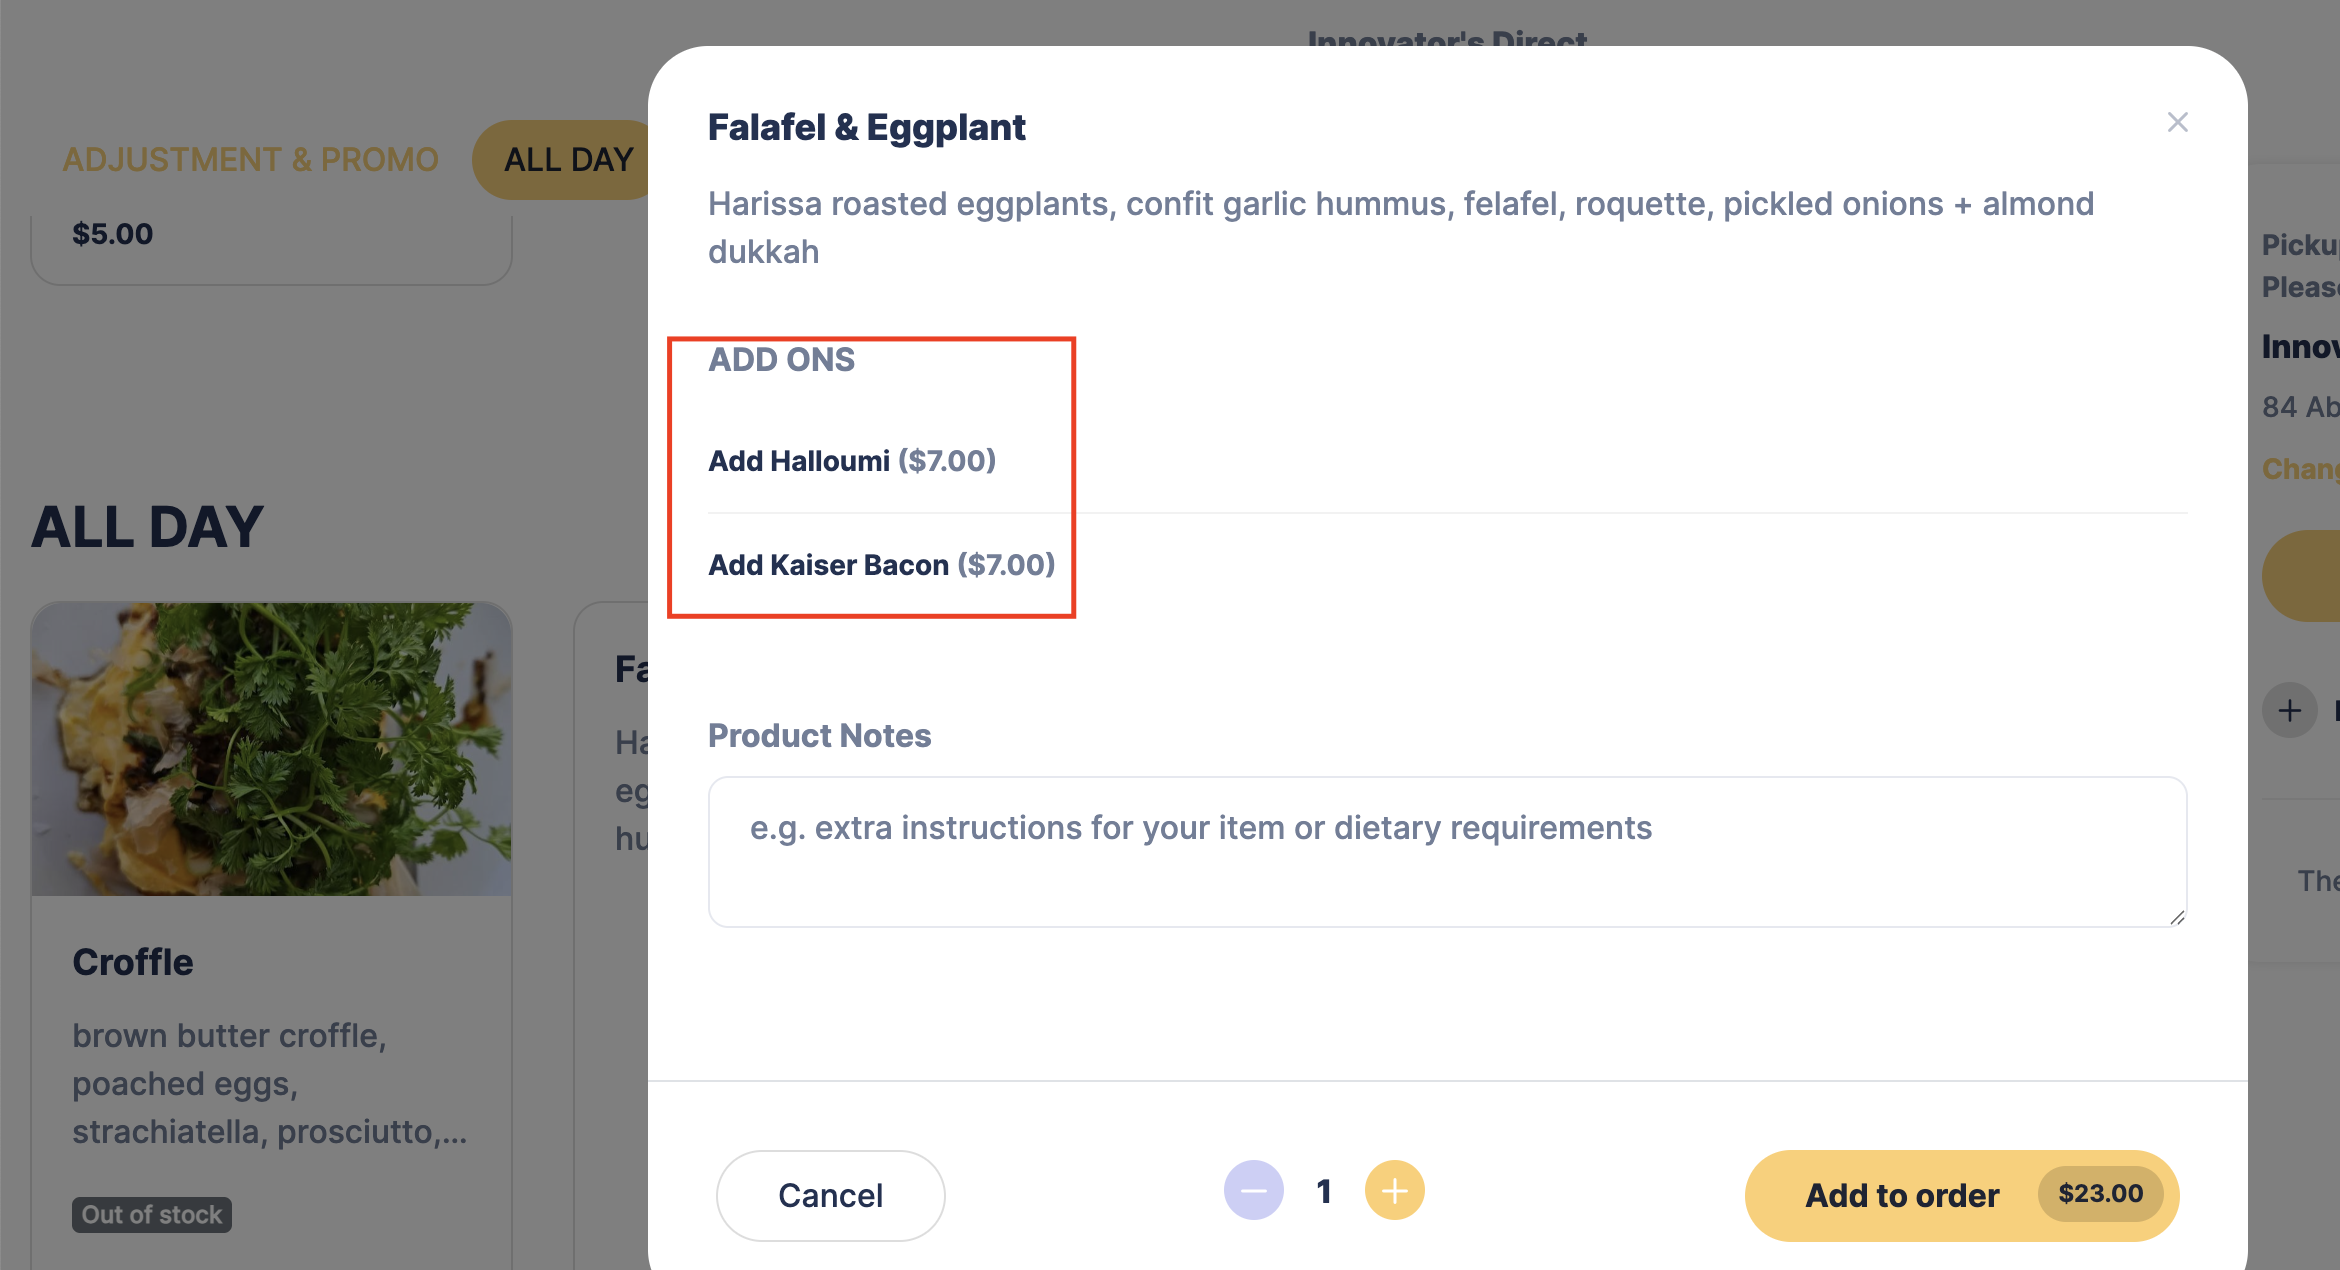
Task: Switch to the ADJUSTMENT & PROMO tab
Action: [250, 160]
